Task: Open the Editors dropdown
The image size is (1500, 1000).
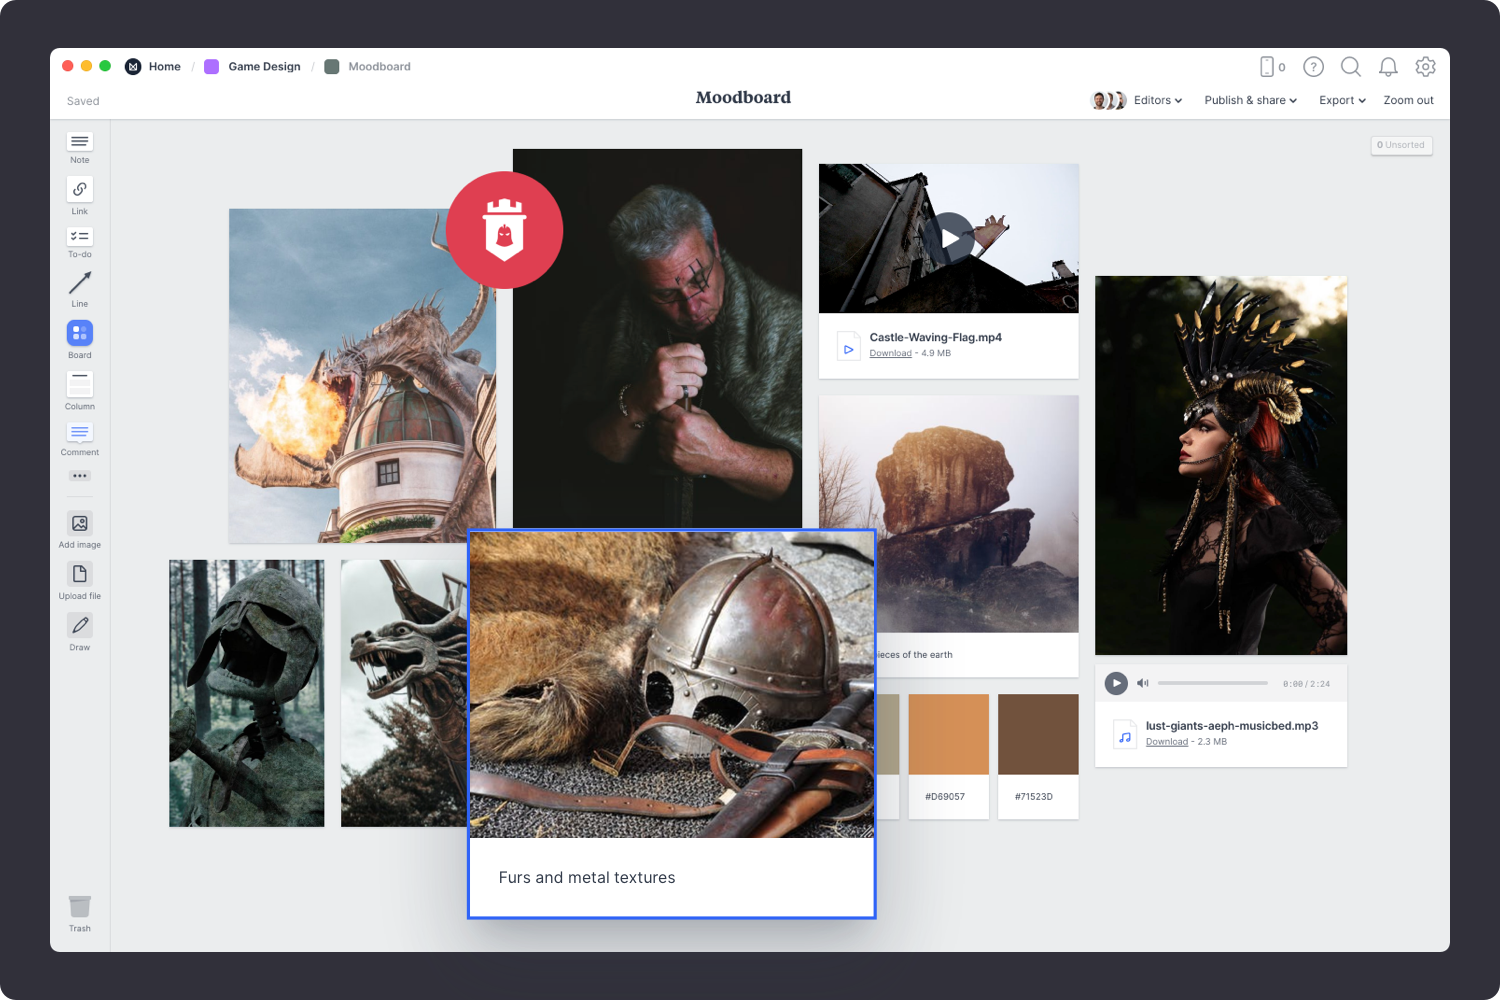Action: coord(1156,100)
